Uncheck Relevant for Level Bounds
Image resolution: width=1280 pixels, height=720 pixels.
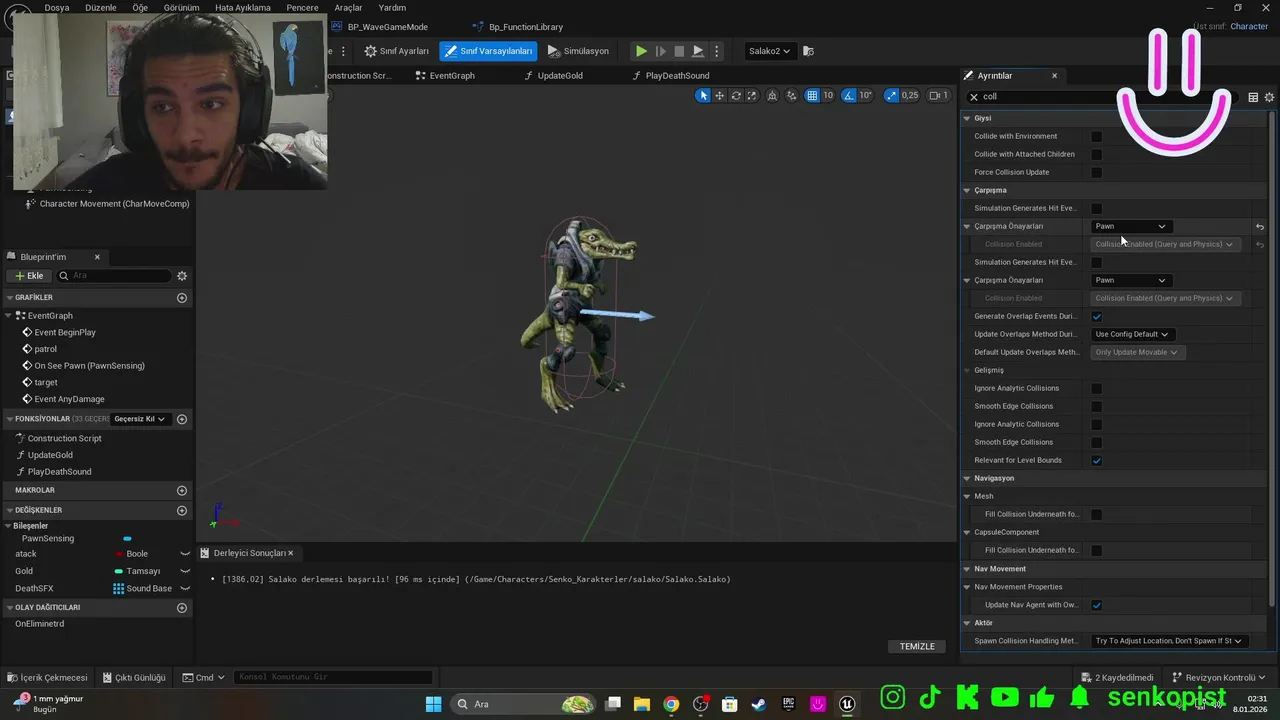point(1097,460)
